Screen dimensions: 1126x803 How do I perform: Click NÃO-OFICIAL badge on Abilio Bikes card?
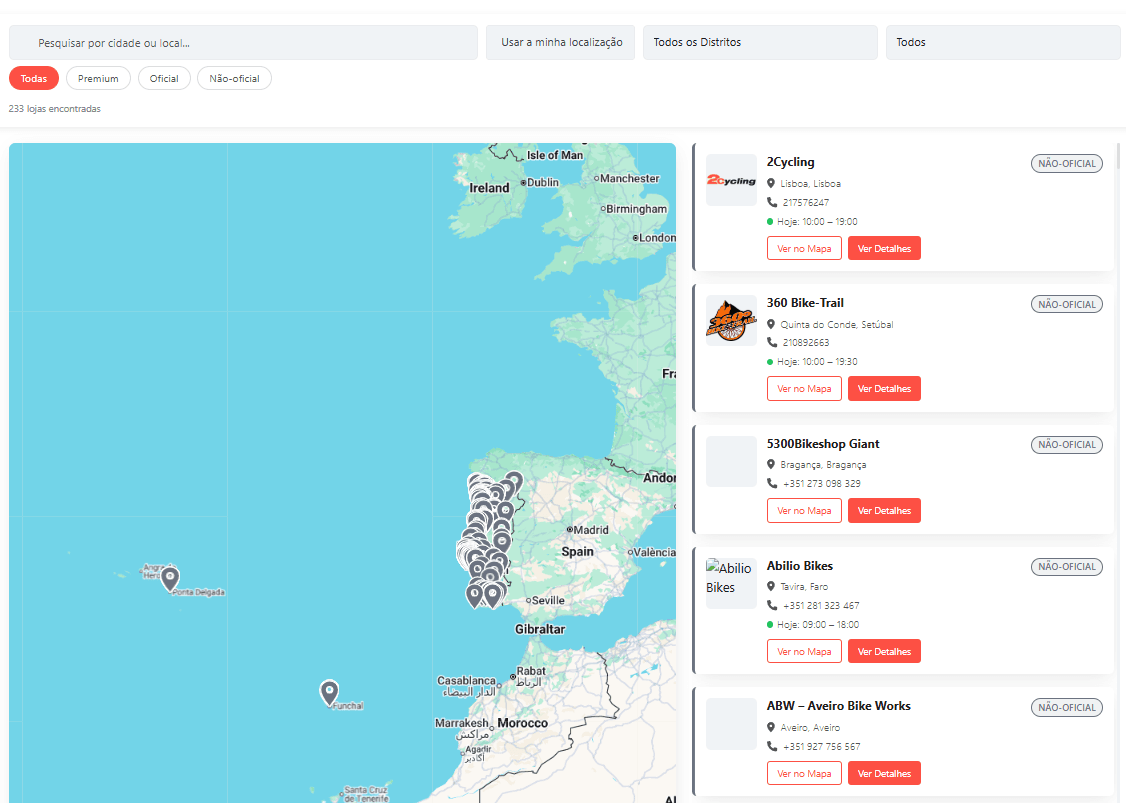coord(1066,567)
